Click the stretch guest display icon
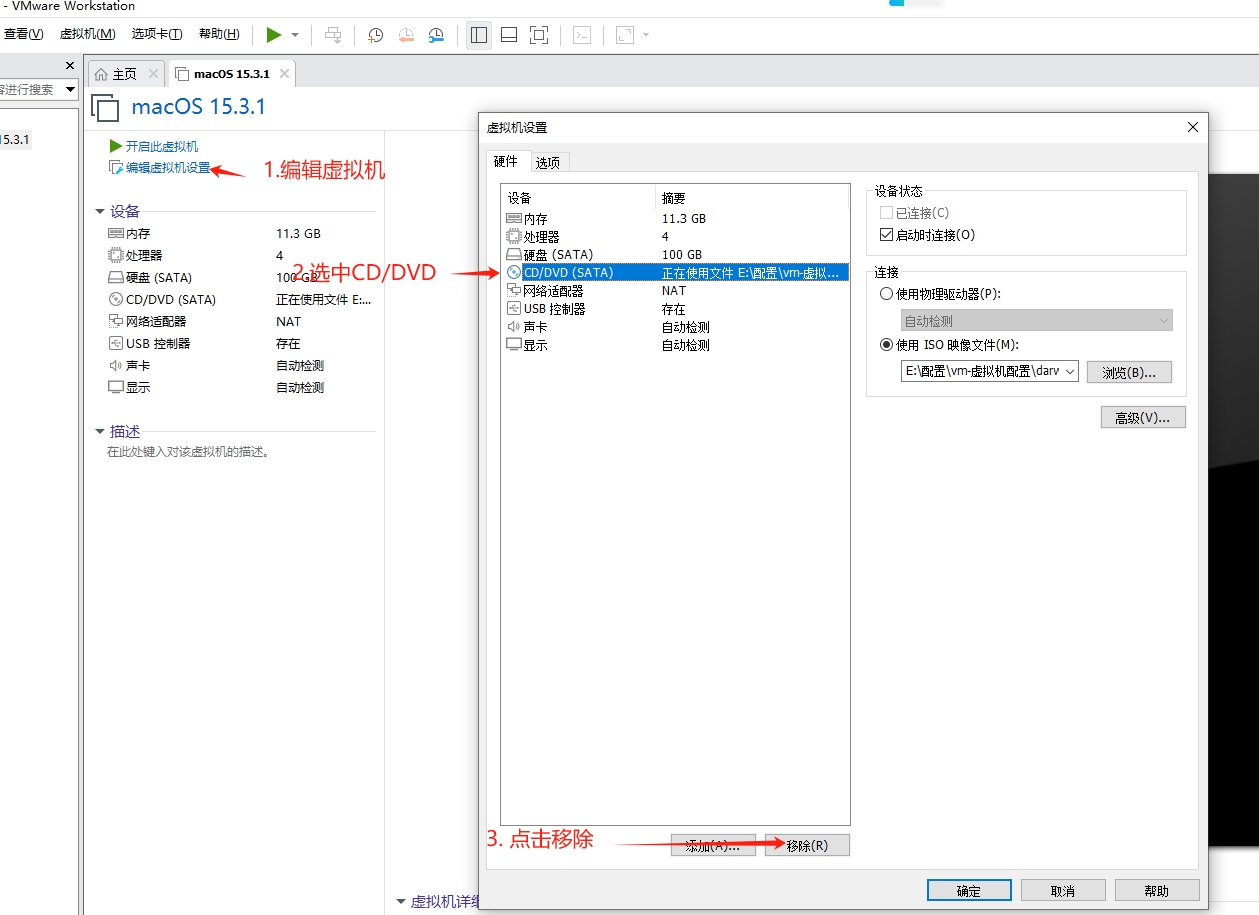The width and height of the screenshot is (1259, 915). click(x=625, y=35)
